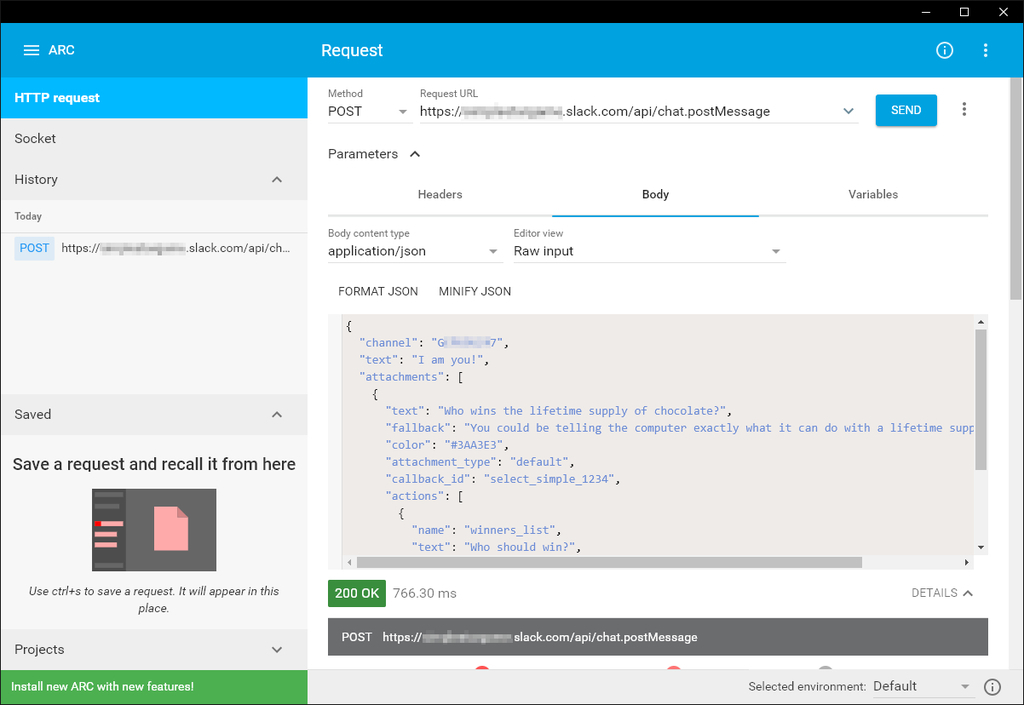The width and height of the screenshot is (1024, 705).
Task: Format the JSON body
Action: pyautogui.click(x=378, y=291)
